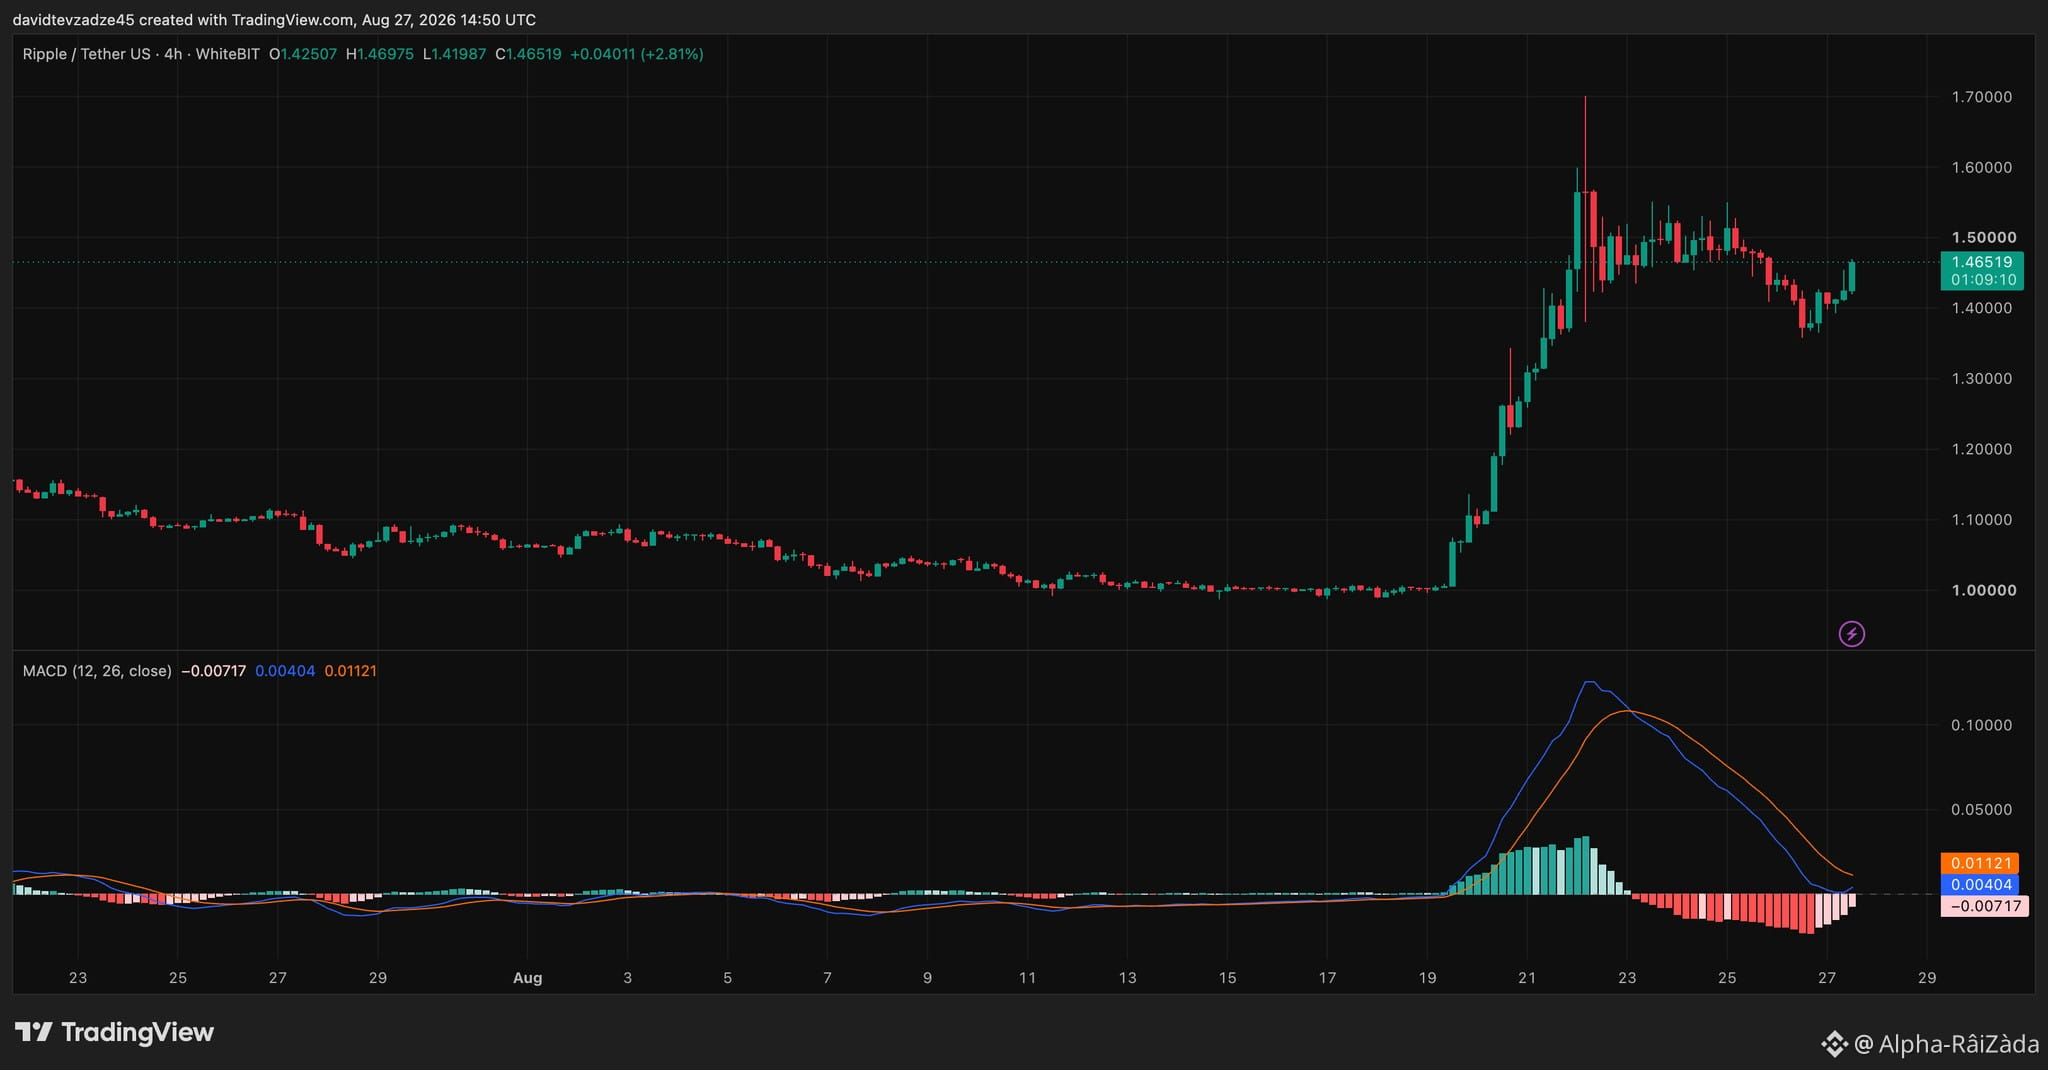Click the 17 date label on time axis
Image resolution: width=2048 pixels, height=1070 pixels.
[x=1327, y=978]
